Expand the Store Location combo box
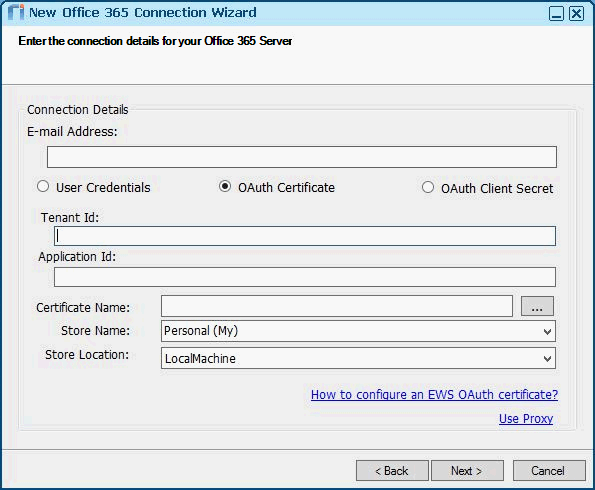The height and width of the screenshot is (490, 595). tap(358, 358)
